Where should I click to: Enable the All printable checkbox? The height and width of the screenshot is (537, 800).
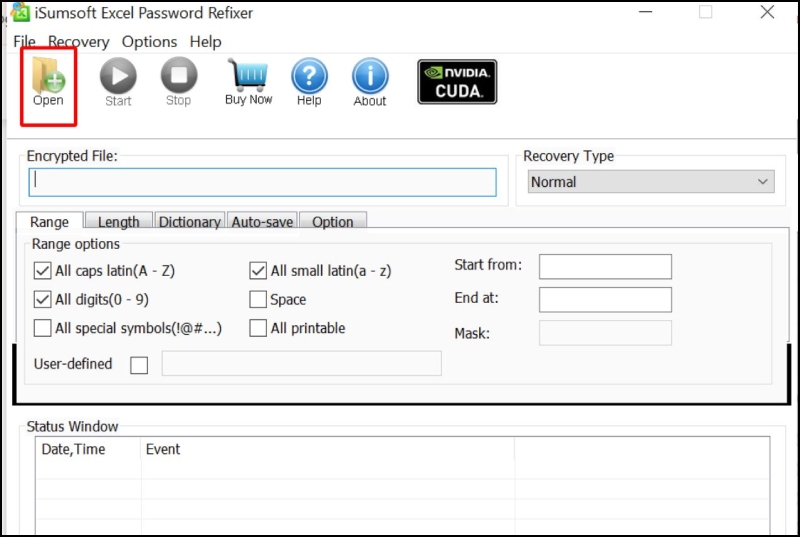coord(258,328)
